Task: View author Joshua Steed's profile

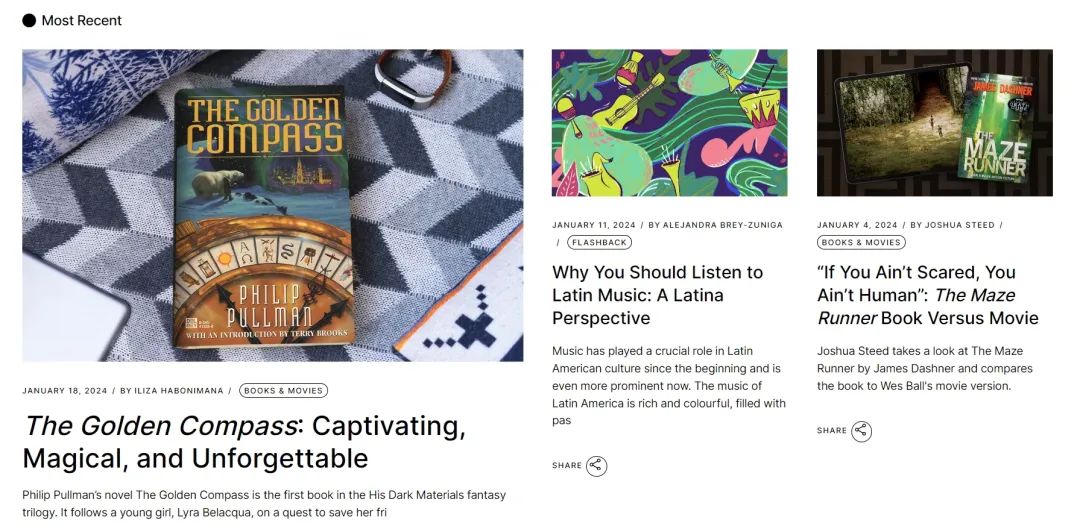Action: (959, 225)
